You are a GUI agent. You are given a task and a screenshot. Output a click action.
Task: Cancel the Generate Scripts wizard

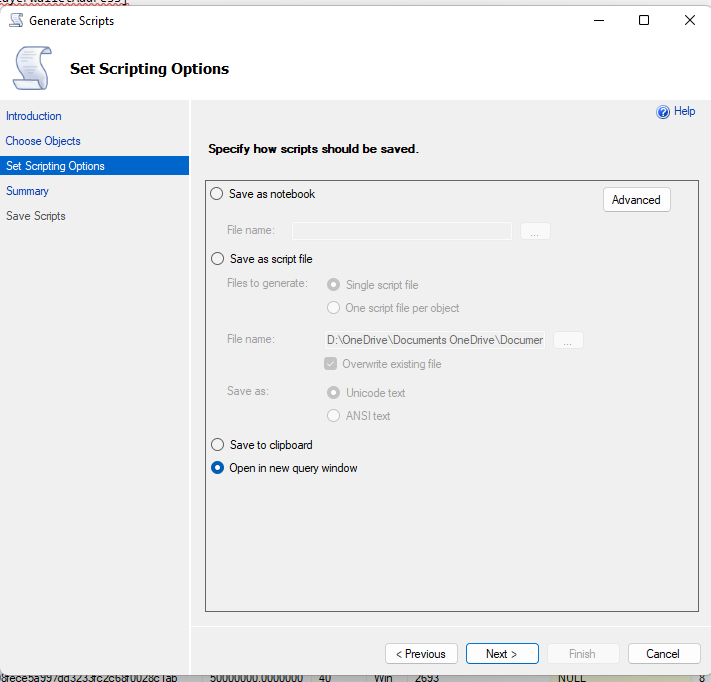[x=664, y=654]
